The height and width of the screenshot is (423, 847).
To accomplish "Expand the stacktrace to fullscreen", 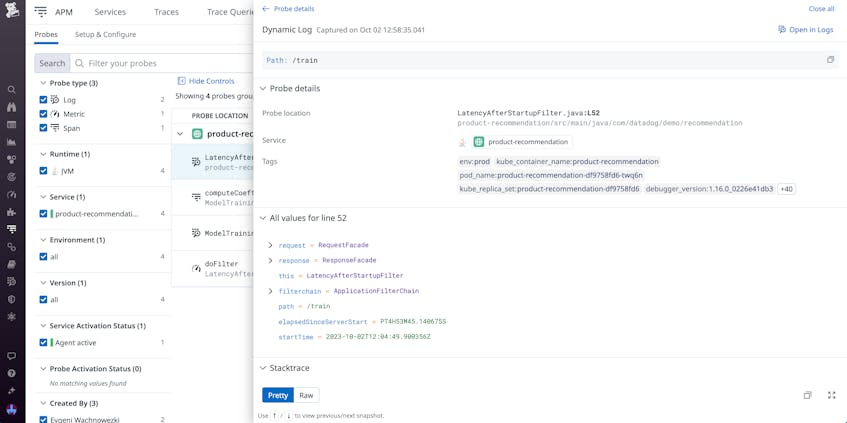I will pyautogui.click(x=831, y=395).
